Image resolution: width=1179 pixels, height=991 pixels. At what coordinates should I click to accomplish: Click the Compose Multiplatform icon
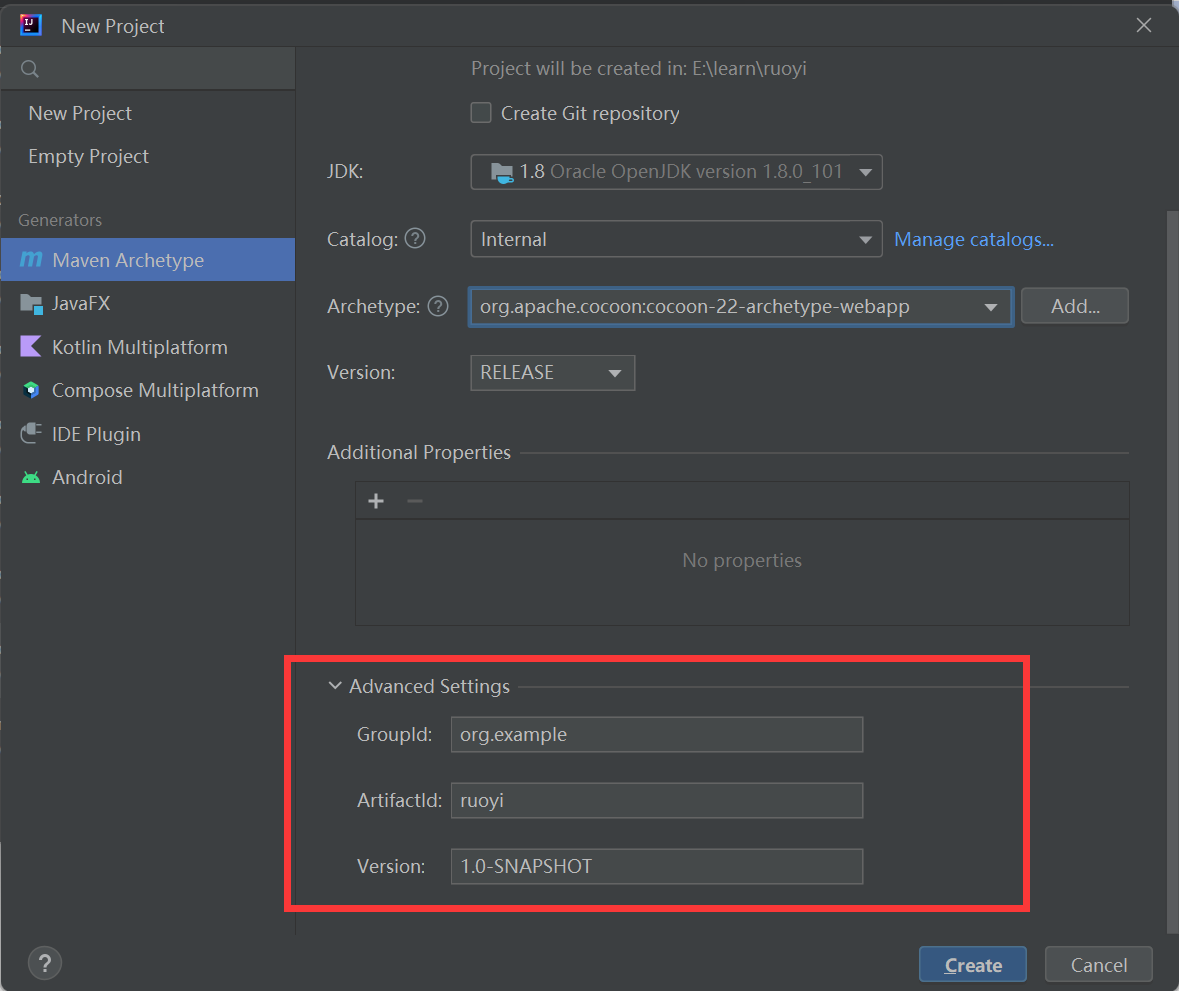click(x=31, y=390)
